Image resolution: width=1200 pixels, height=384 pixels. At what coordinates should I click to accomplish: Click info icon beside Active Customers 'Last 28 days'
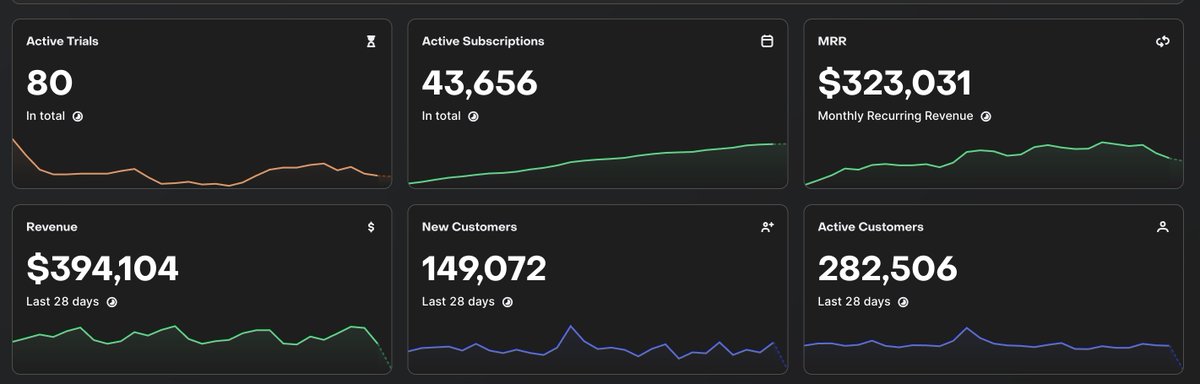[x=903, y=301]
